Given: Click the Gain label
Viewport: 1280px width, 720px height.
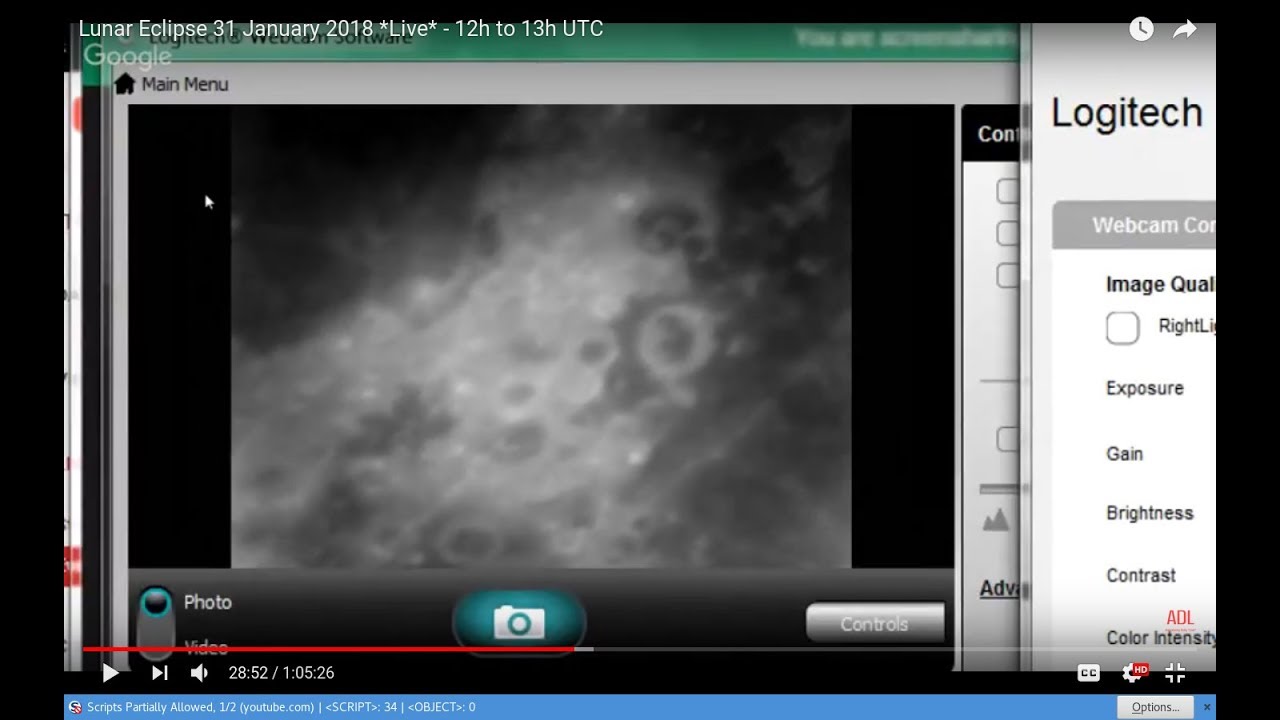Looking at the screenshot, I should [1124, 453].
